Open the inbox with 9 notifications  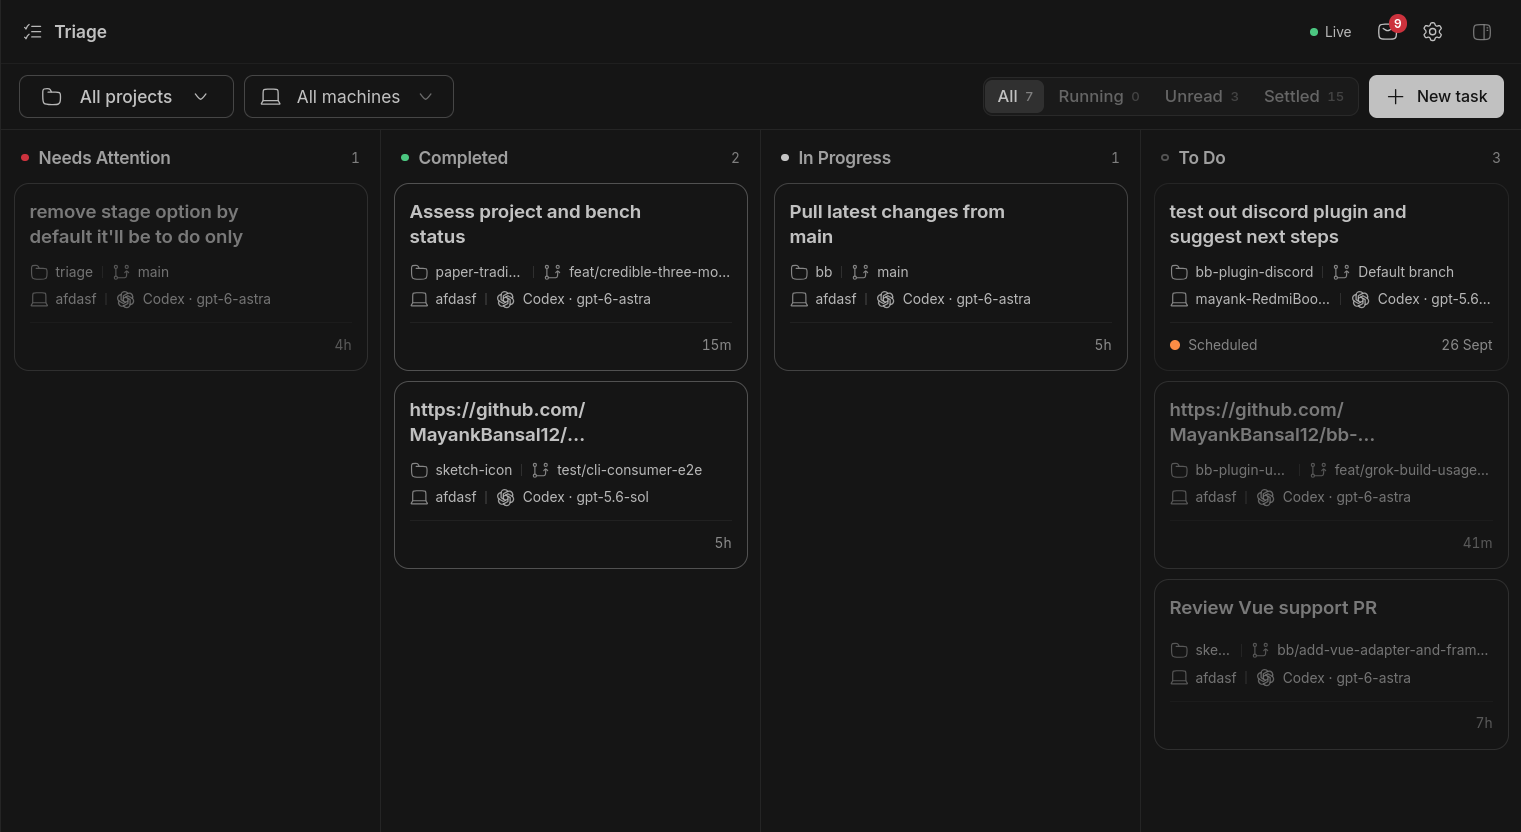[x=1387, y=32]
